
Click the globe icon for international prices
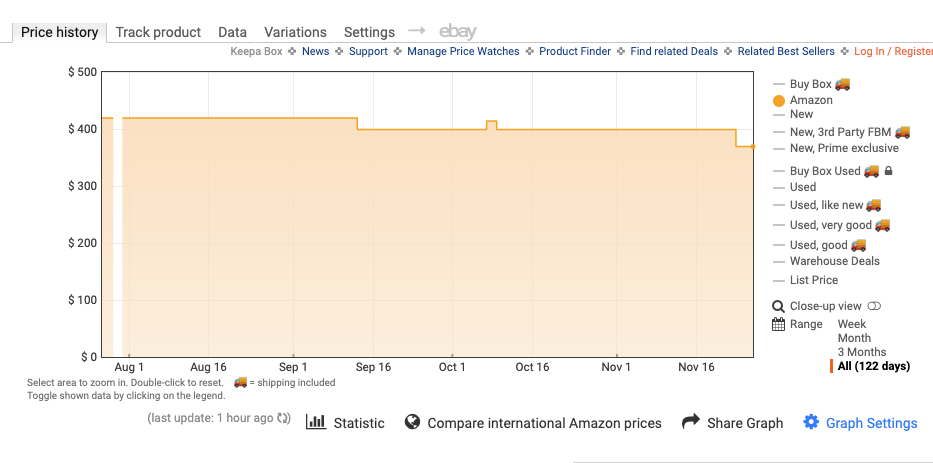[412, 422]
